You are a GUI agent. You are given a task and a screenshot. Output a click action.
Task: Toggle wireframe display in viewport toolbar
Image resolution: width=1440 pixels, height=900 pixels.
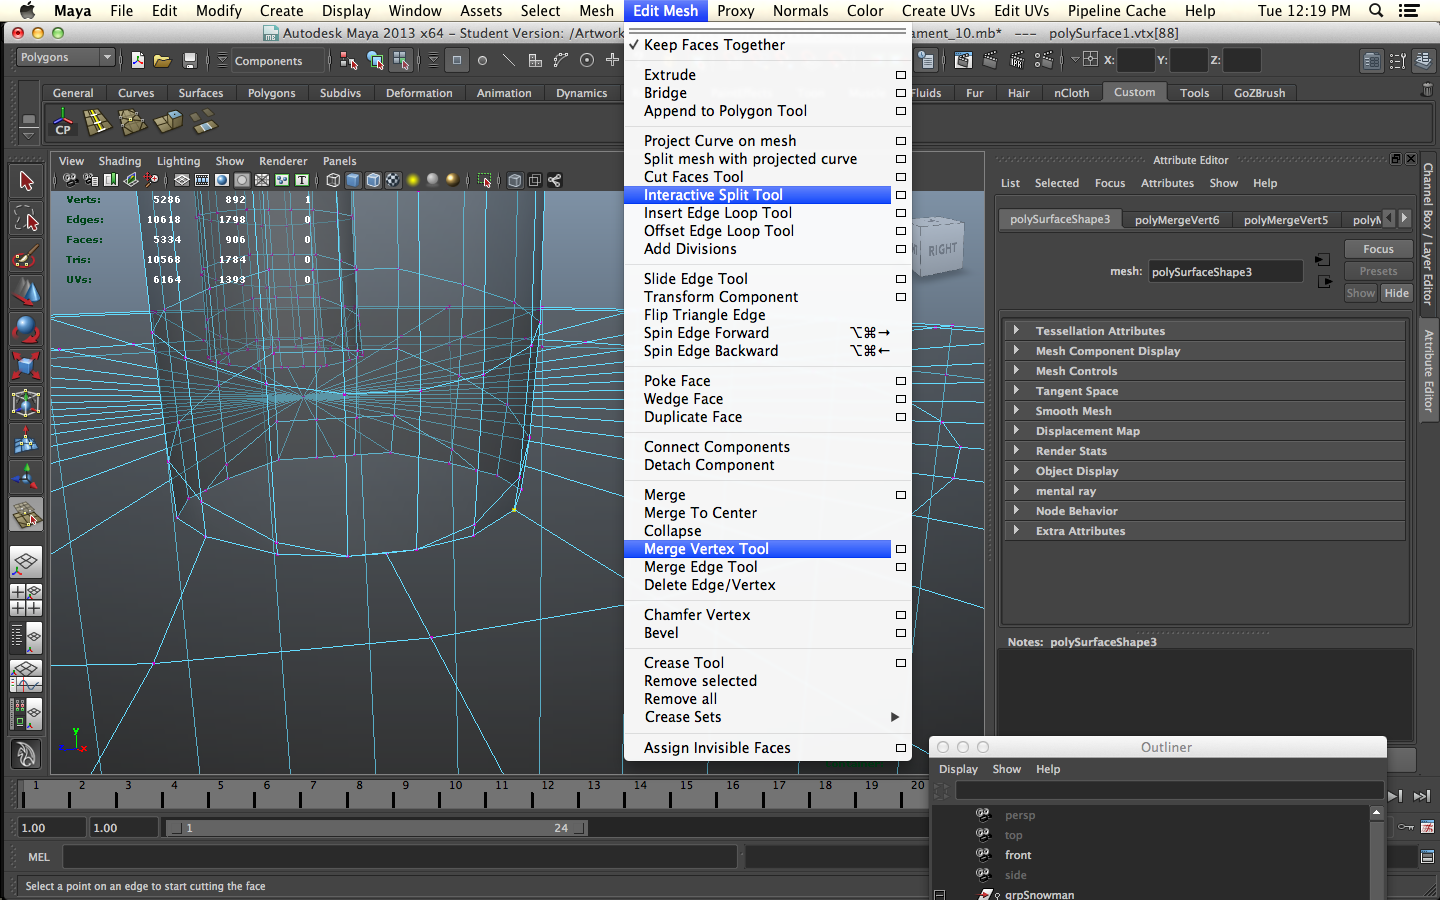(x=333, y=180)
